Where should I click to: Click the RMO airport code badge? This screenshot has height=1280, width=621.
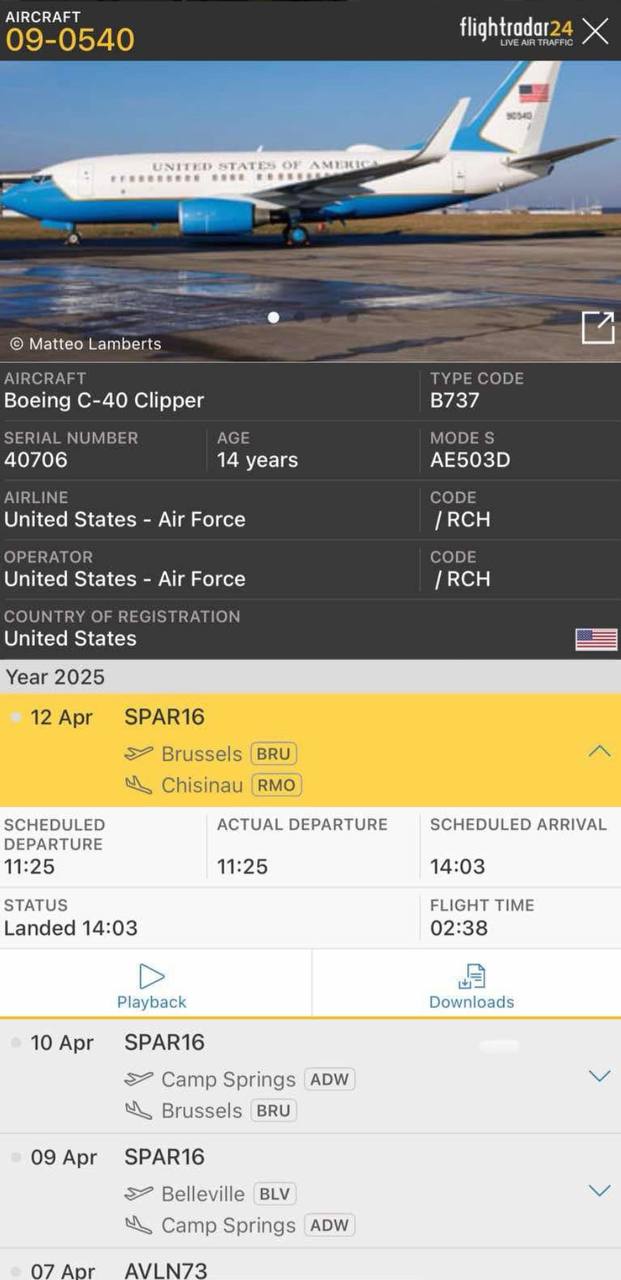point(276,785)
